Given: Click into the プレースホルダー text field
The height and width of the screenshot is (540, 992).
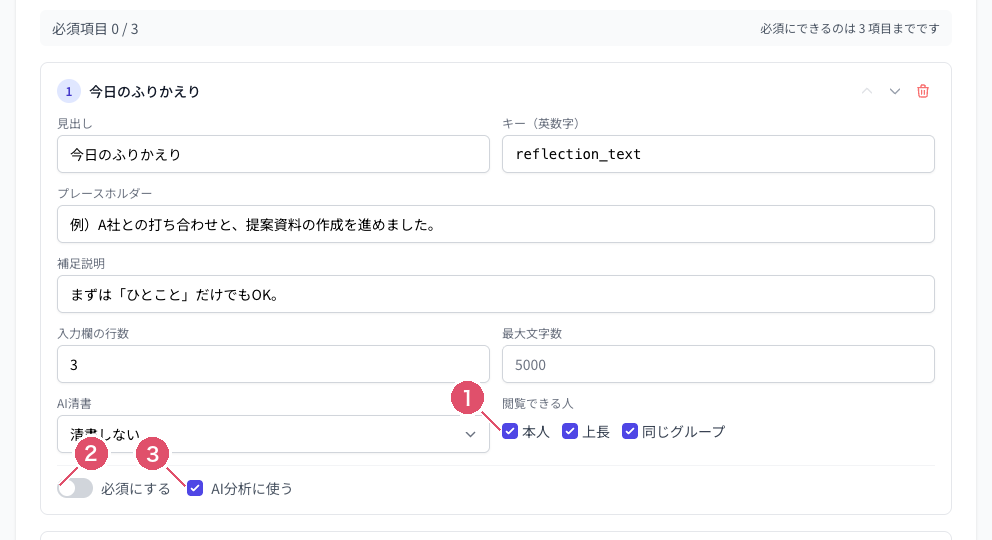Looking at the screenshot, I should [495, 224].
